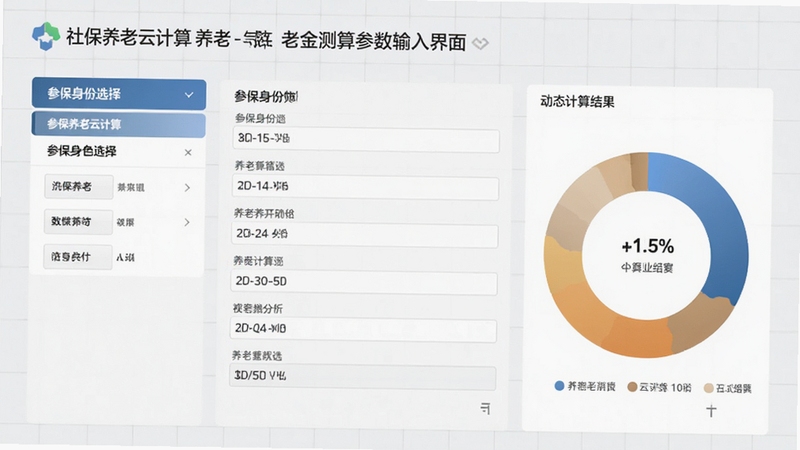The width and height of the screenshot is (800, 450).
Task: Click the 2D-Q4 input field
Action: [x=363, y=330]
